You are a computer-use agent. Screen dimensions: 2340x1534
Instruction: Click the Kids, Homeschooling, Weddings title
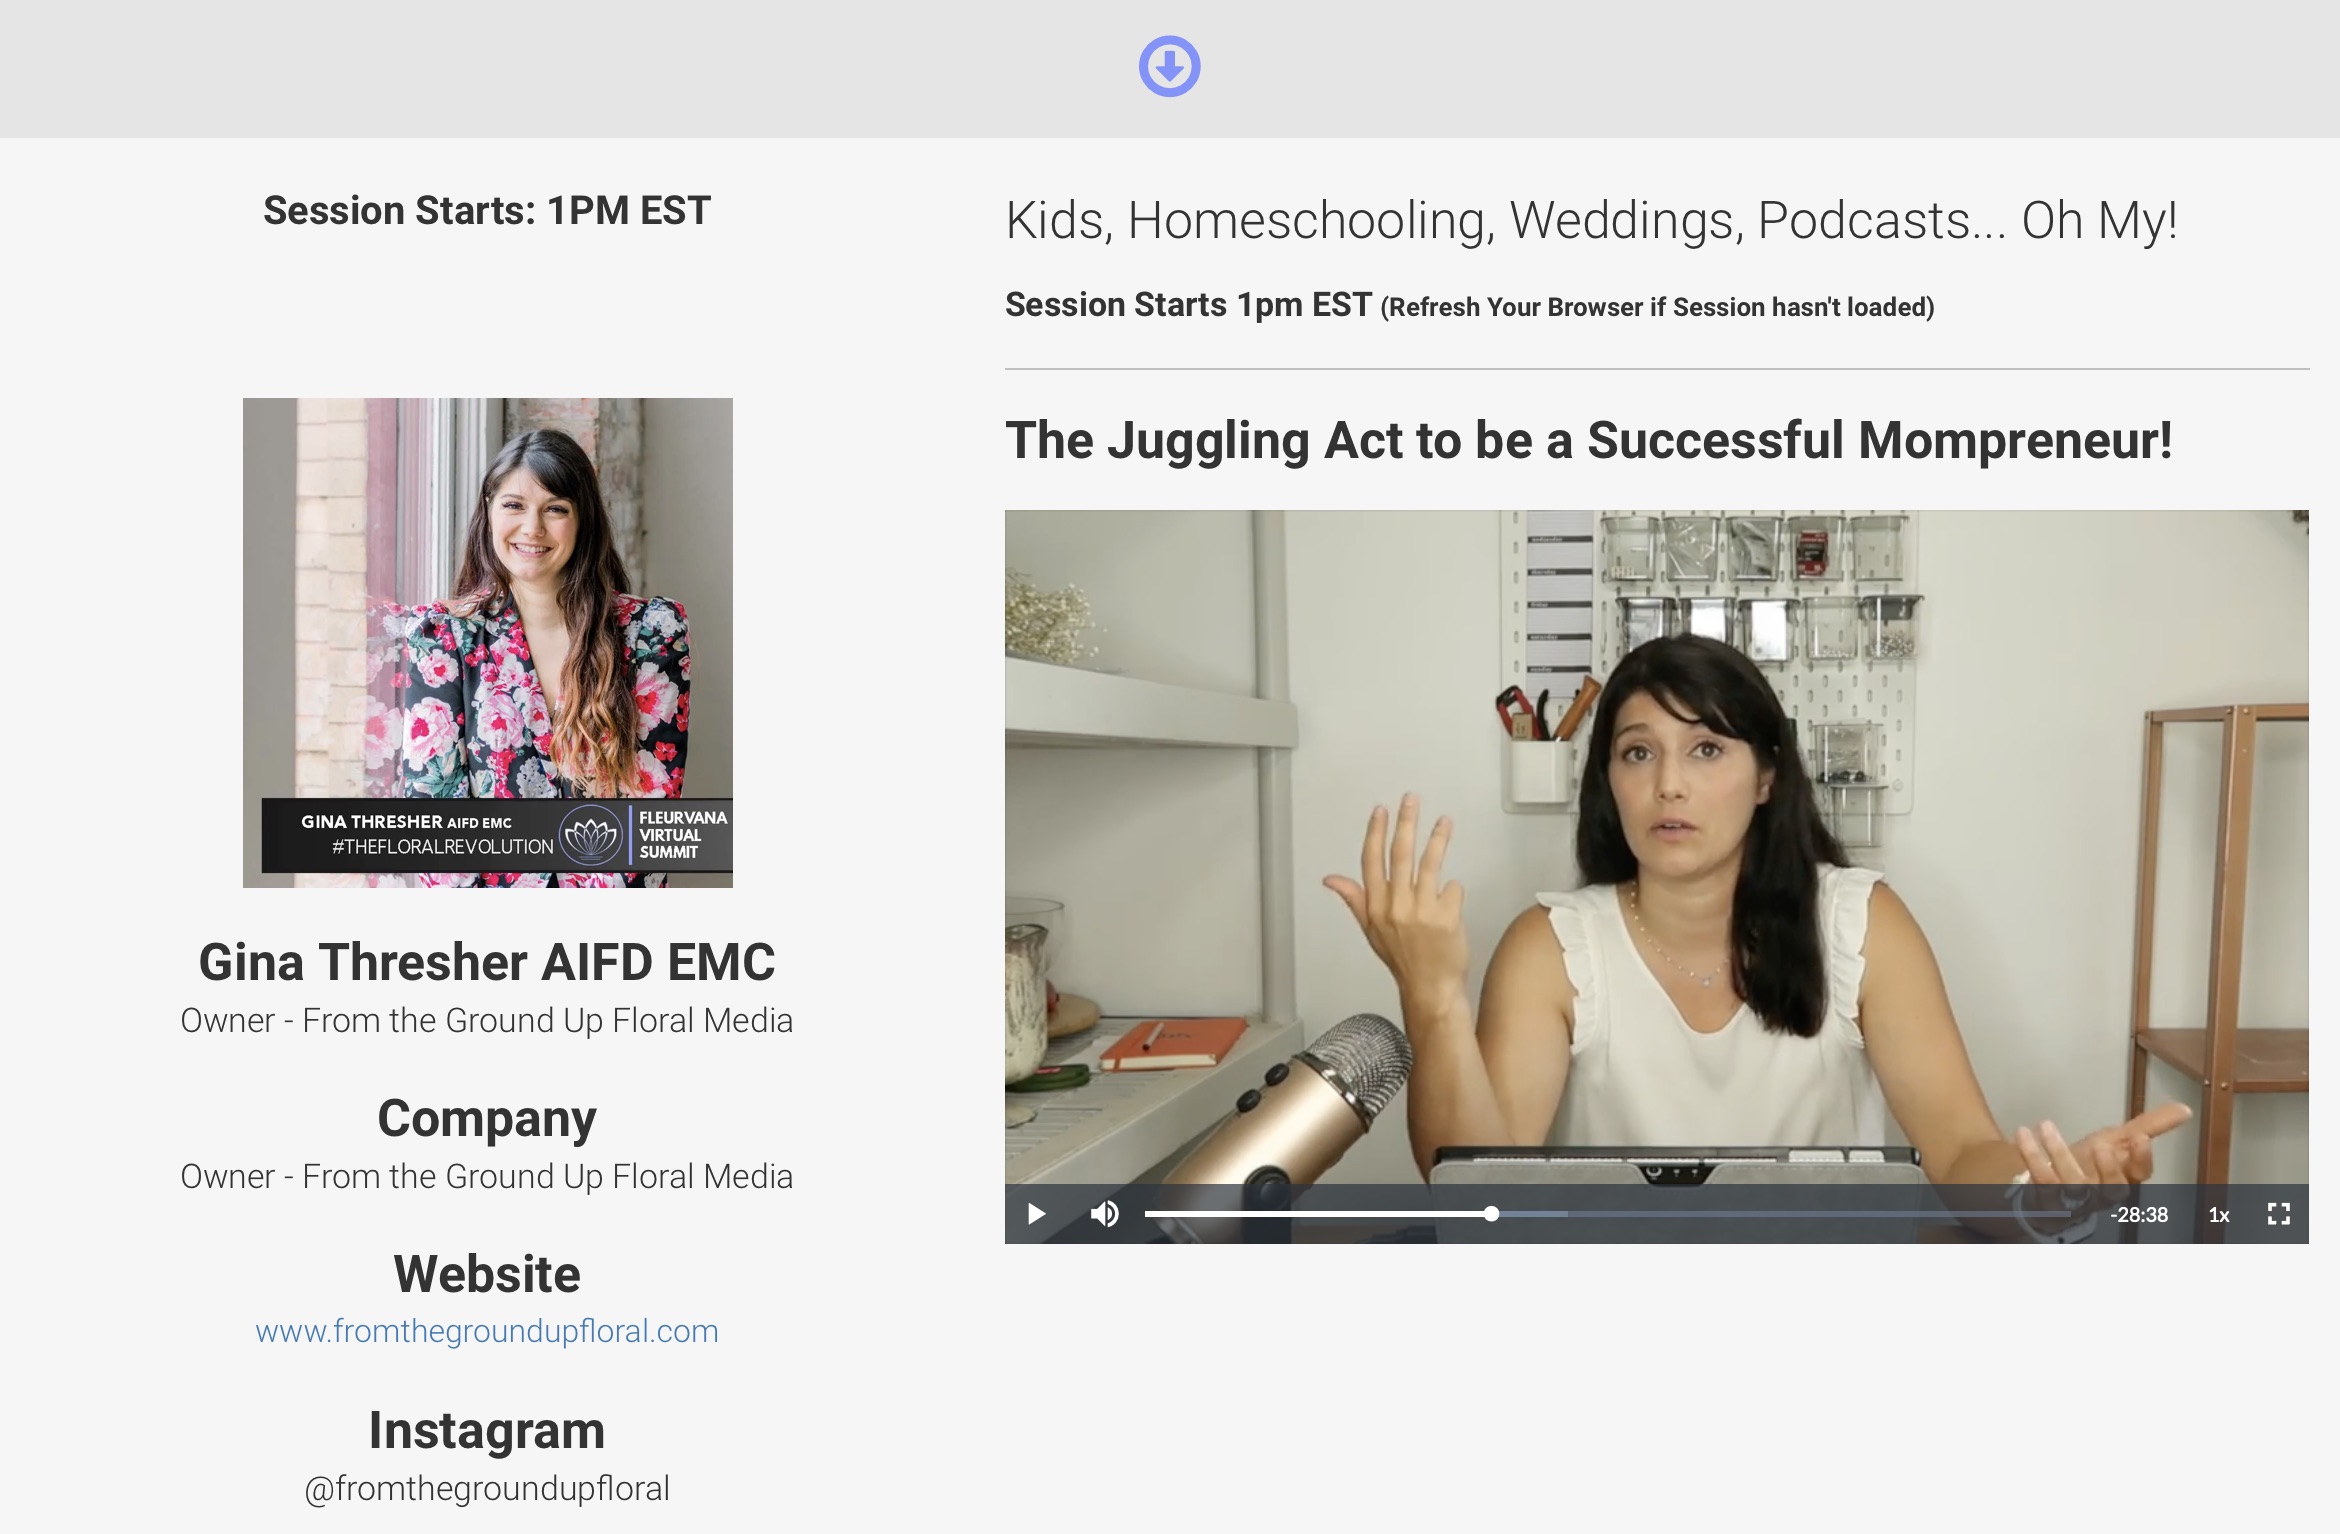click(x=1590, y=220)
